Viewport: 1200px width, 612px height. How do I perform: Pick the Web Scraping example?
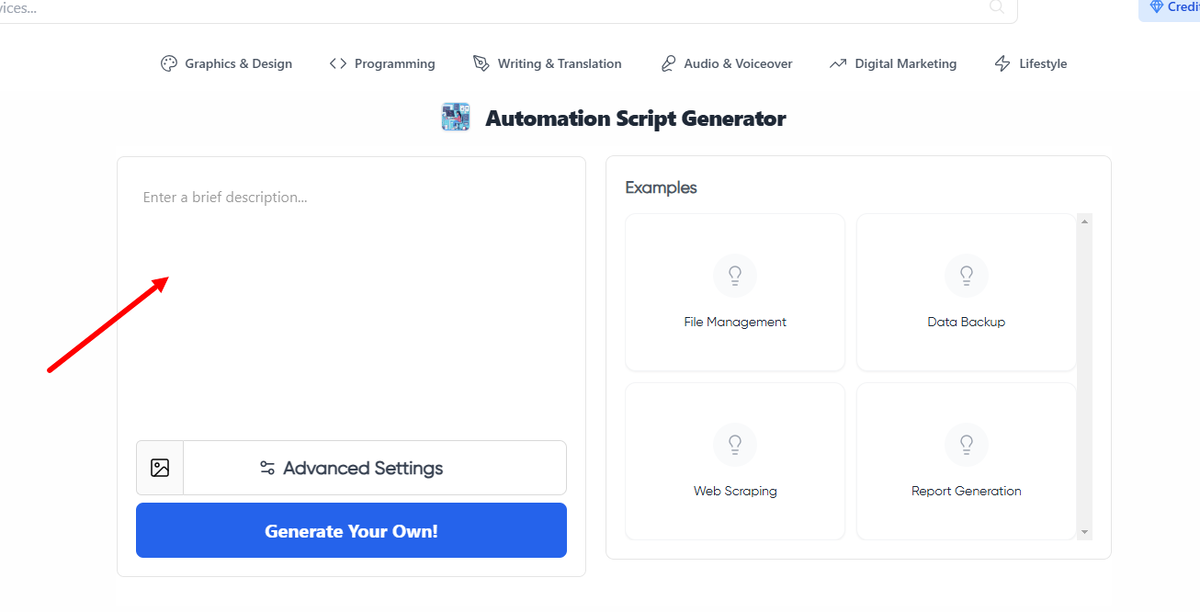735,461
